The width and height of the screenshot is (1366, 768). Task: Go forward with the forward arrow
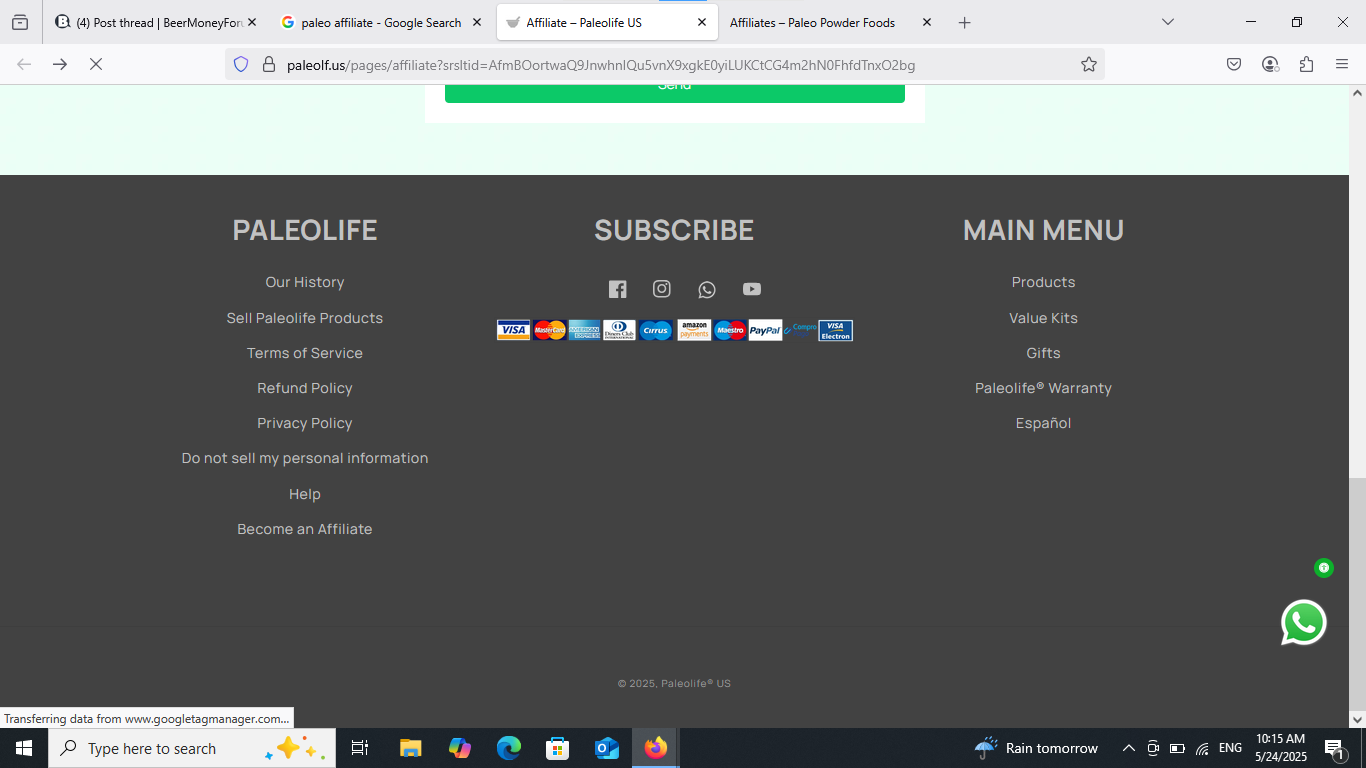[x=60, y=64]
